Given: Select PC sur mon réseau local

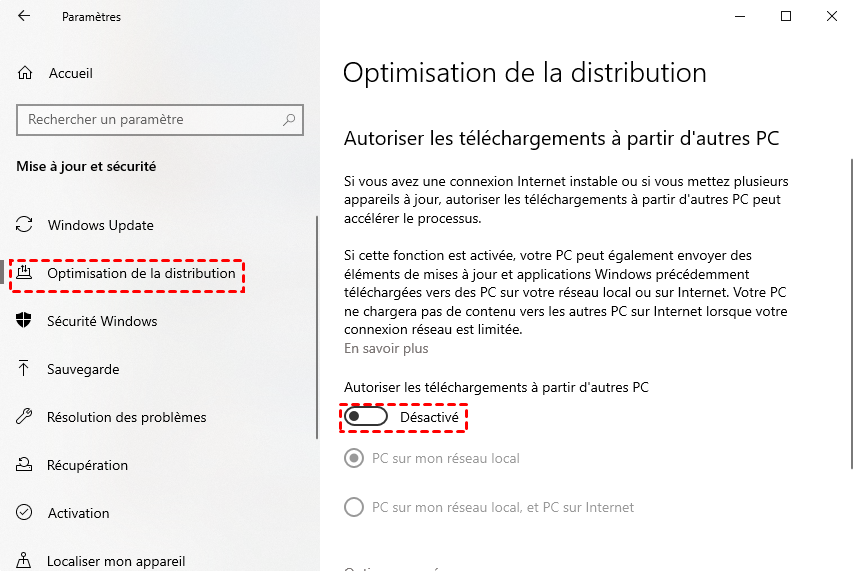Looking at the screenshot, I should (x=353, y=459).
